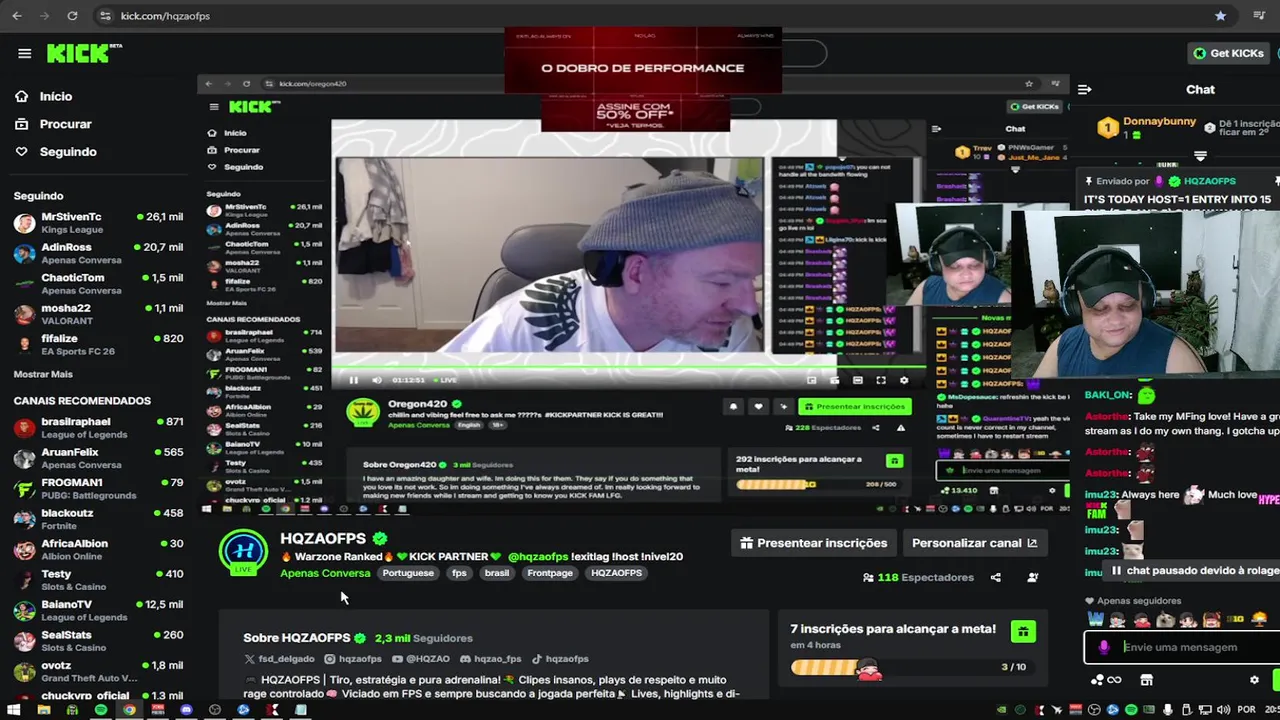The image size is (1280, 720).
Task: Open Windows Start menu
Action: (x=14, y=710)
